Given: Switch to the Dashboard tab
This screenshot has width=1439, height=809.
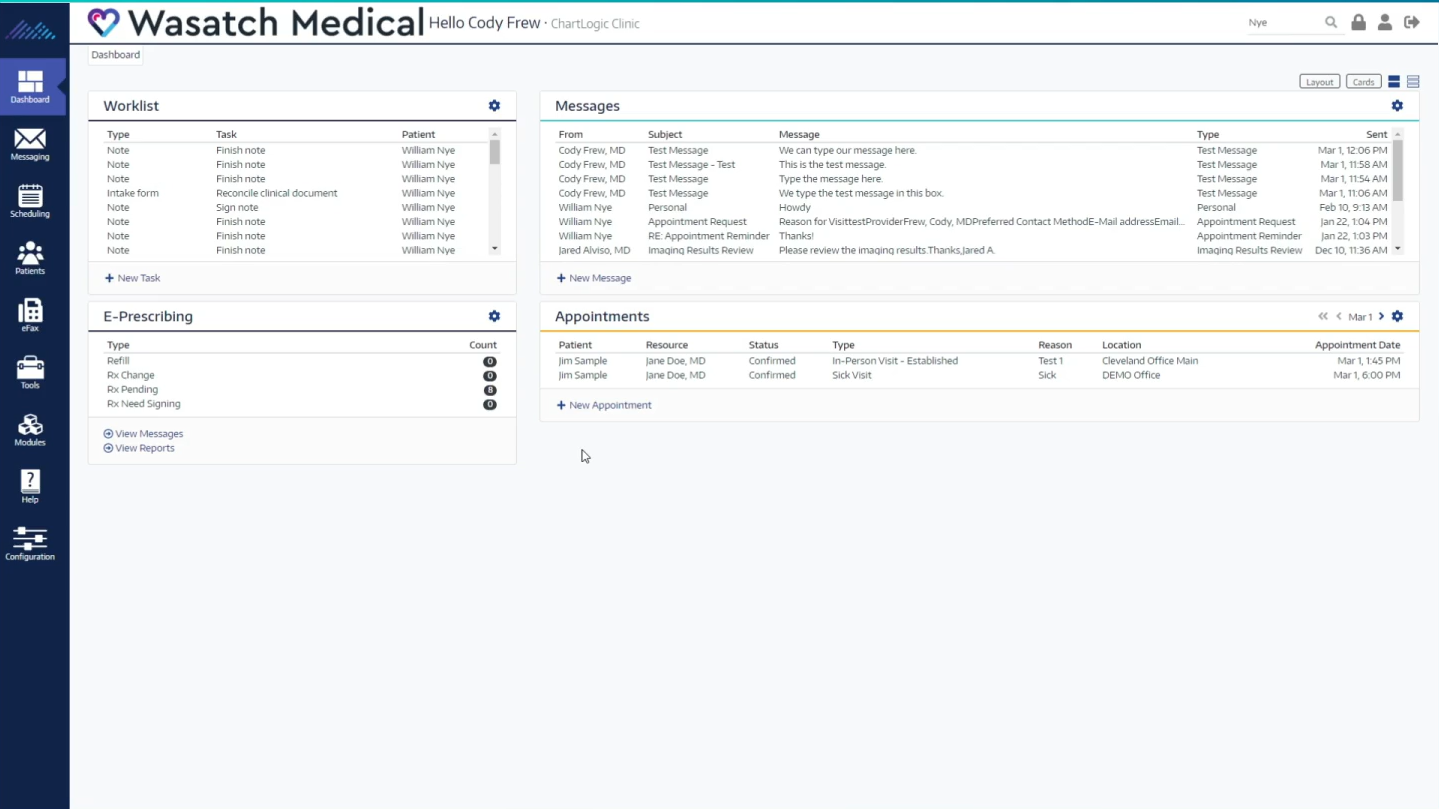Looking at the screenshot, I should 114,54.
